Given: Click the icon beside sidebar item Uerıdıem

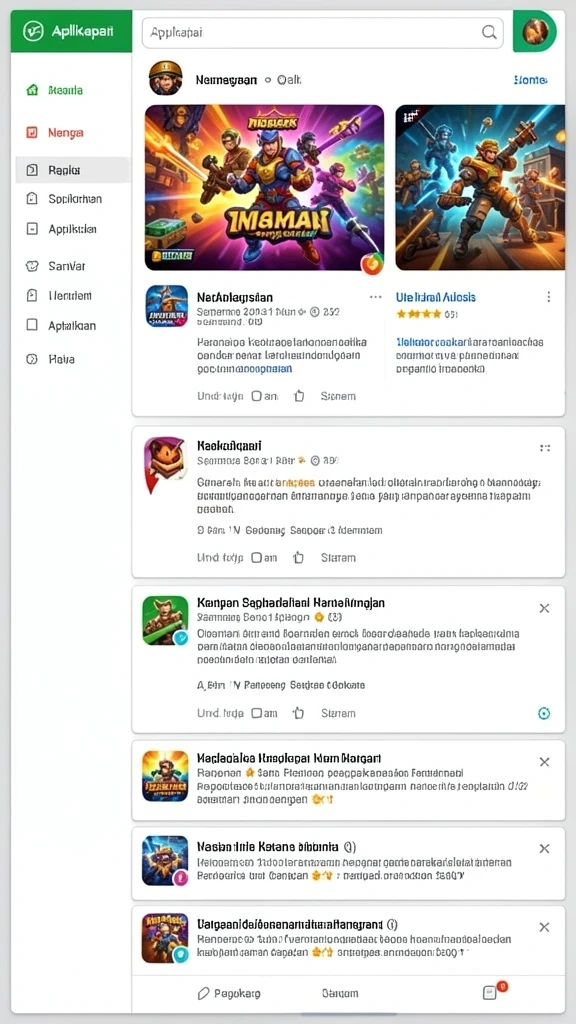Looking at the screenshot, I should (x=31, y=296).
